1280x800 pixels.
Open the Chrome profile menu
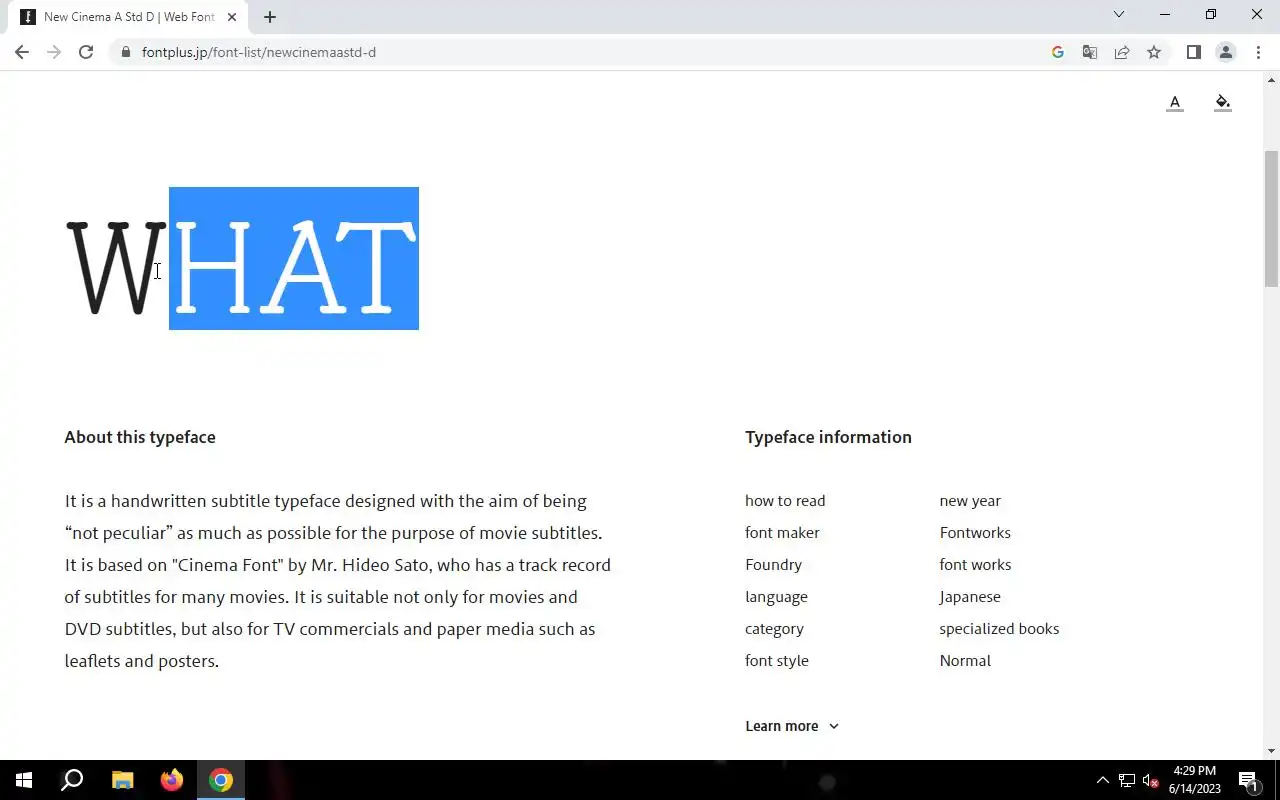coord(1225,52)
